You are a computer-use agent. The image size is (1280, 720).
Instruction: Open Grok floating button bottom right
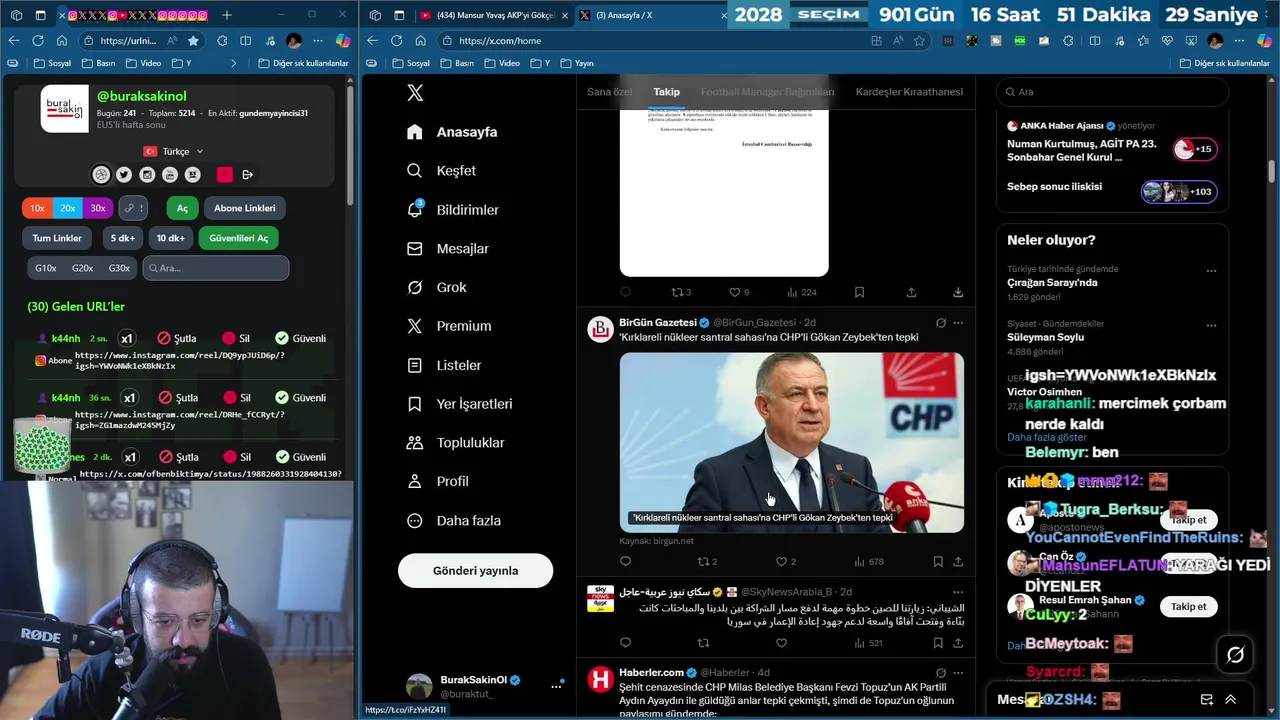[x=1235, y=655]
